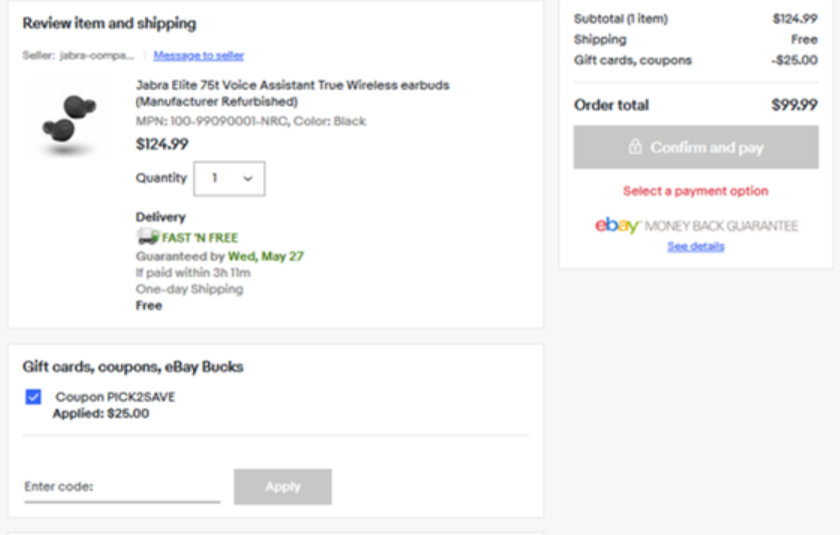Click the Order total $99.99 amount
Viewport: 840px width, 535px height.
794,105
